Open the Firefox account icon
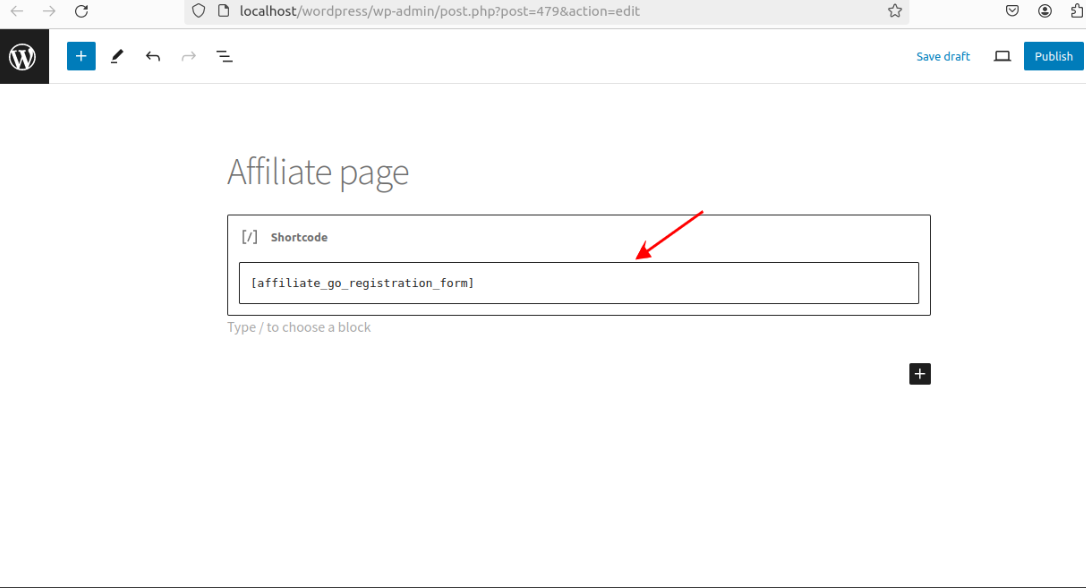Viewport: 1086px width, 588px height. point(1045,11)
